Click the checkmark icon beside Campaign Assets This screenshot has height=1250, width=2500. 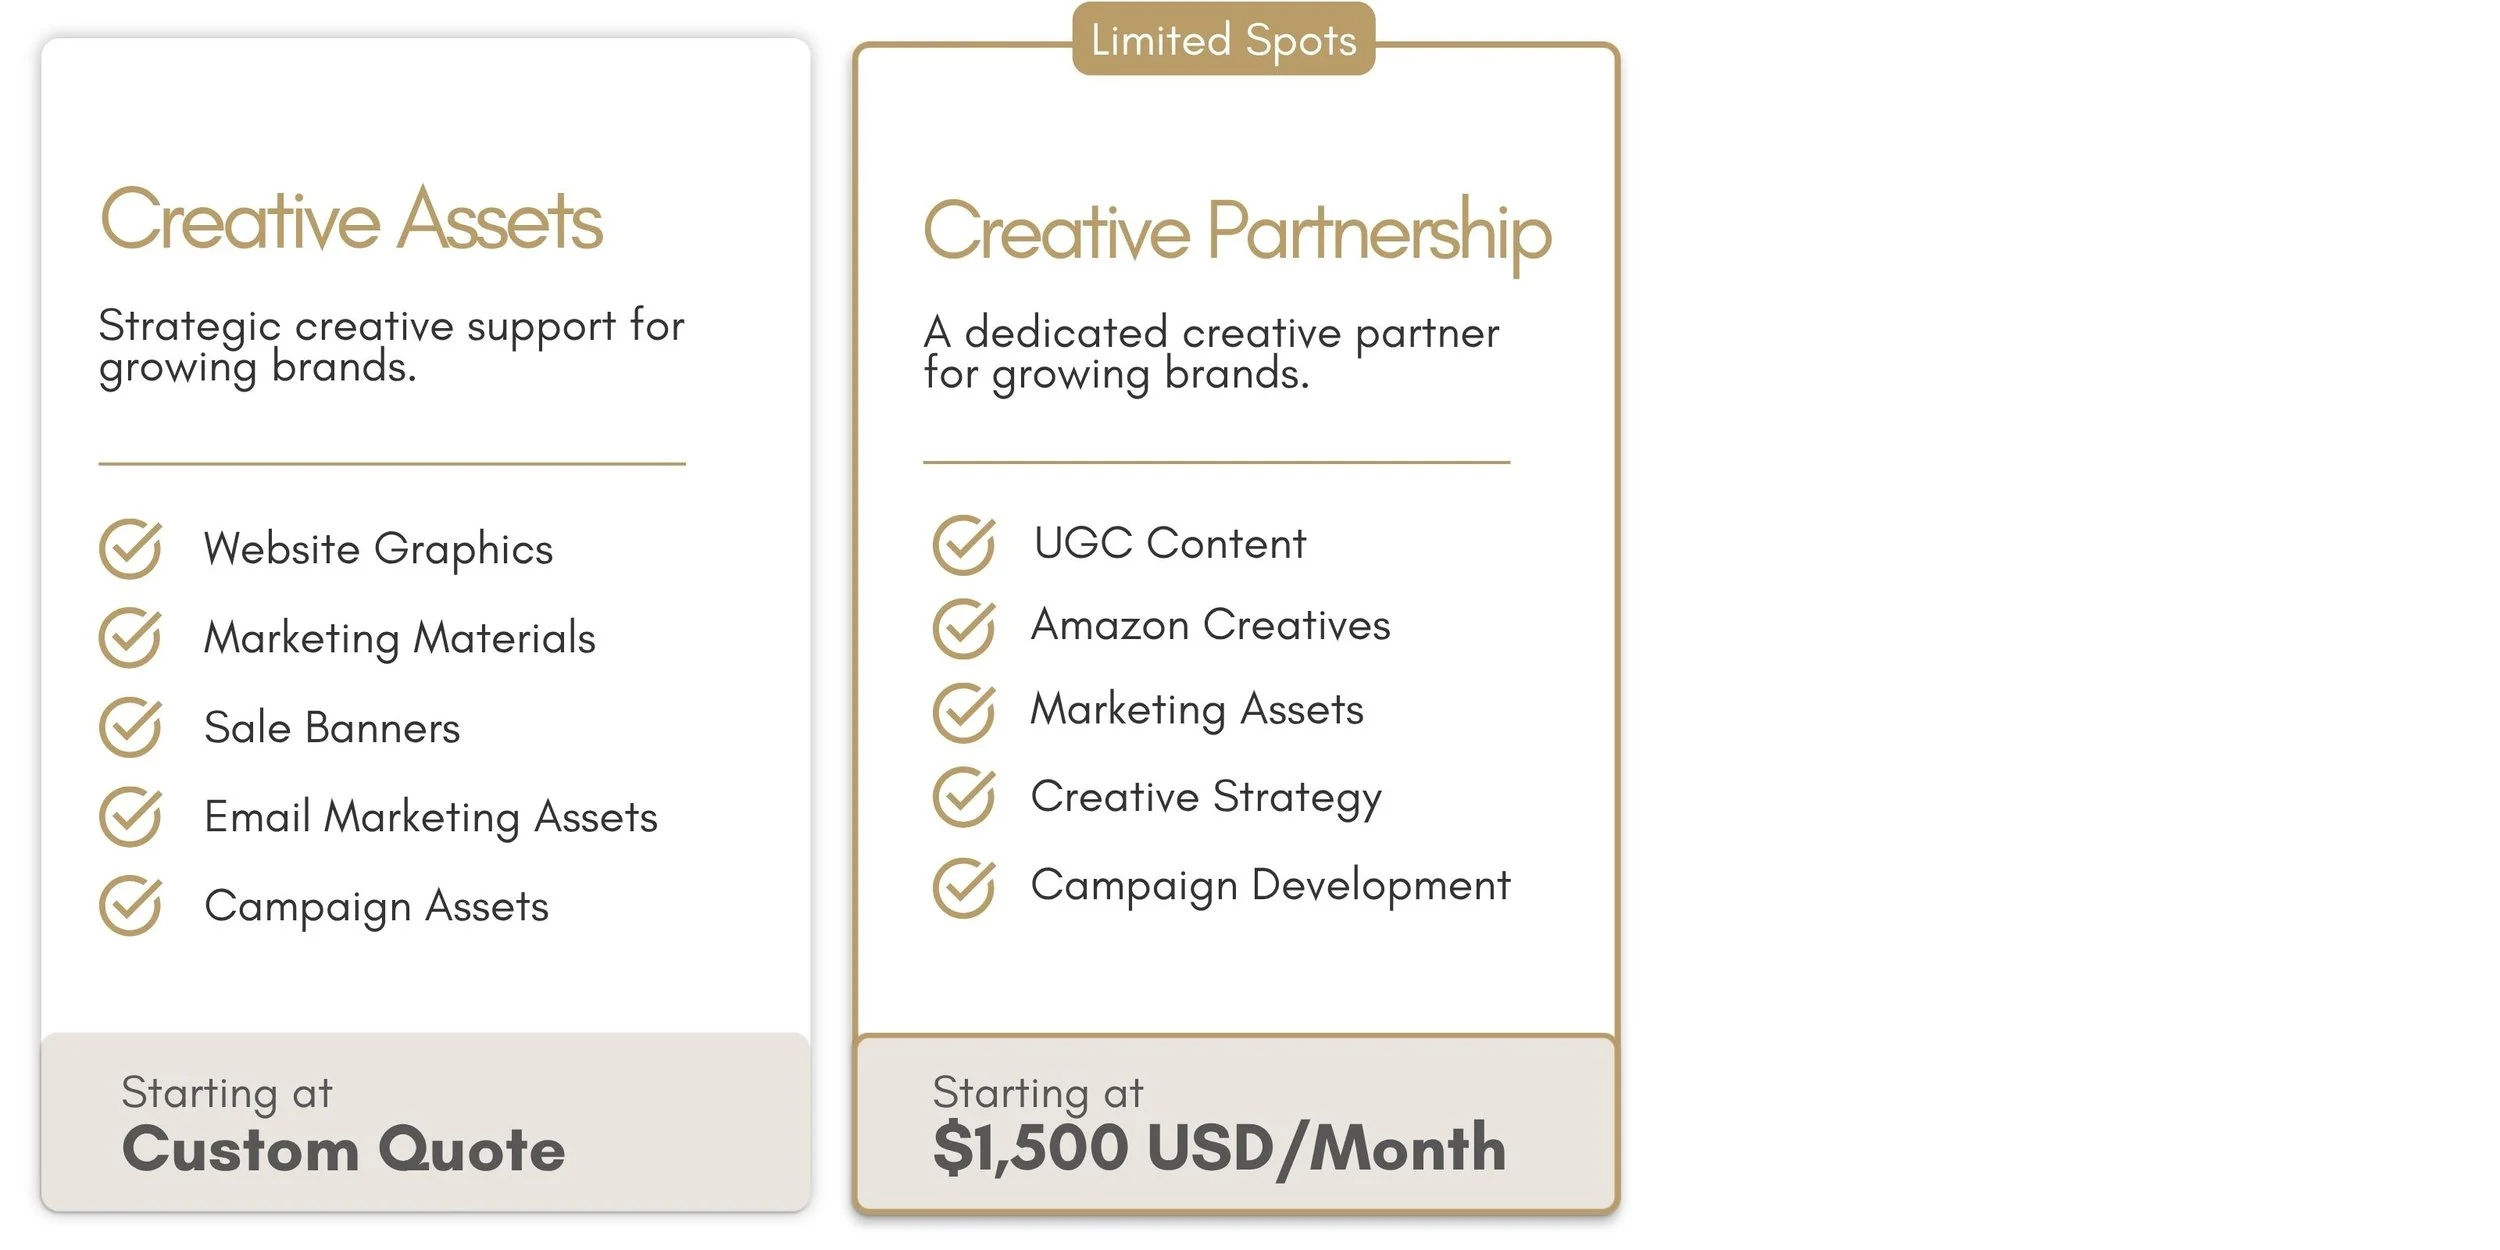click(x=130, y=905)
